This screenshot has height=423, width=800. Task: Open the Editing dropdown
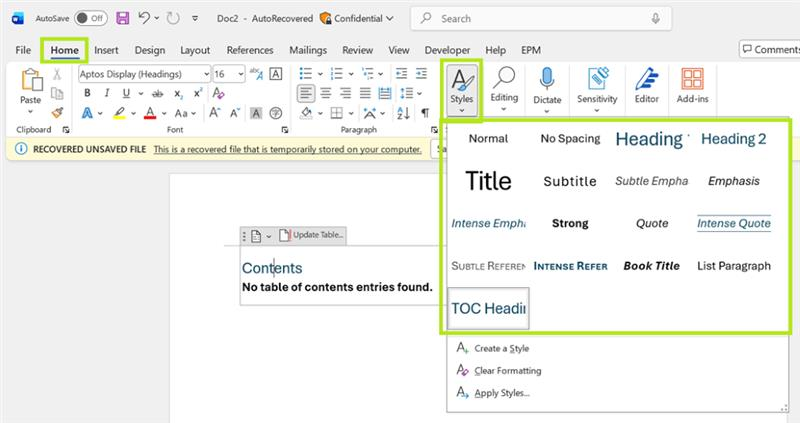(504, 90)
